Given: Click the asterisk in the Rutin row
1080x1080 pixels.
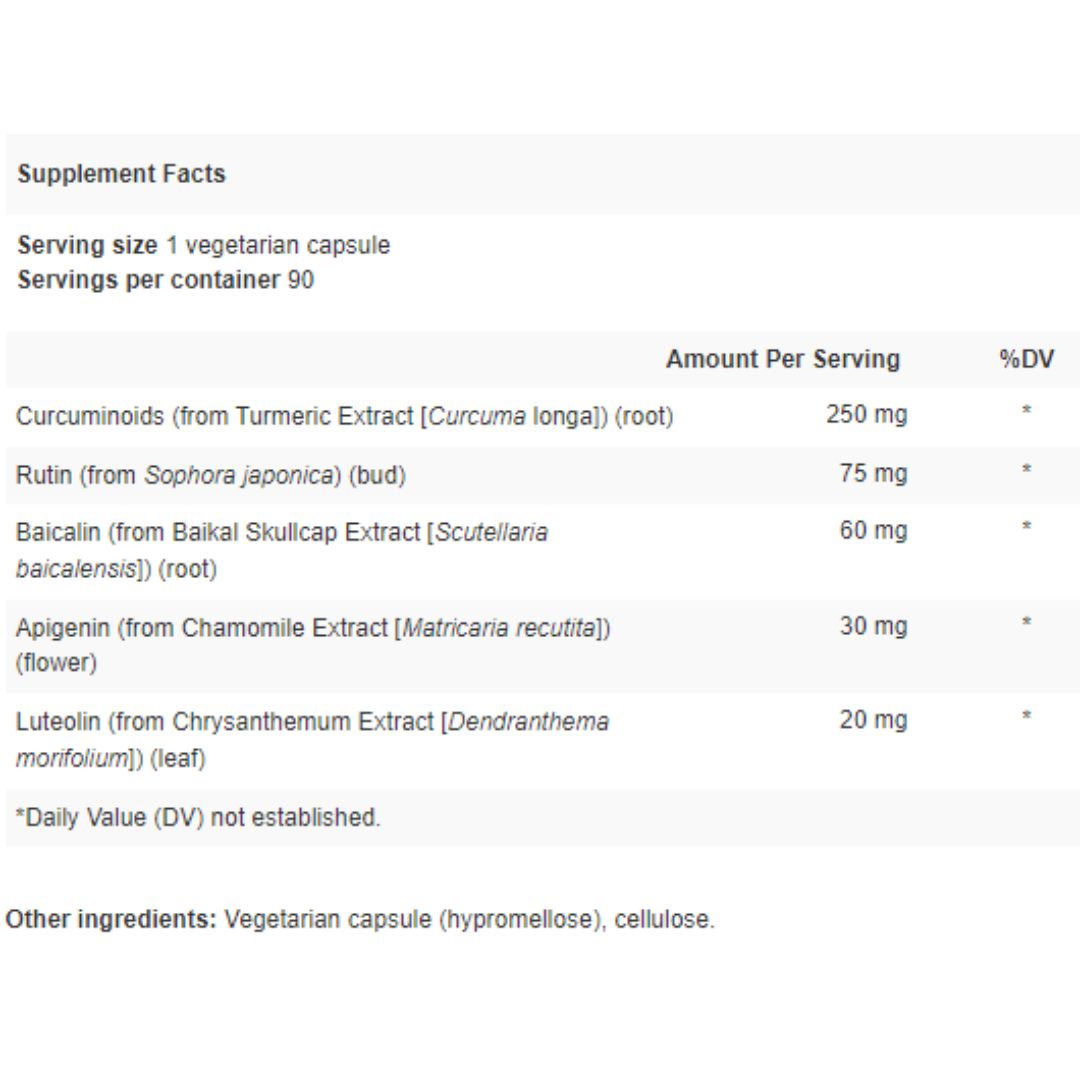Looking at the screenshot, I should 1026,469.
